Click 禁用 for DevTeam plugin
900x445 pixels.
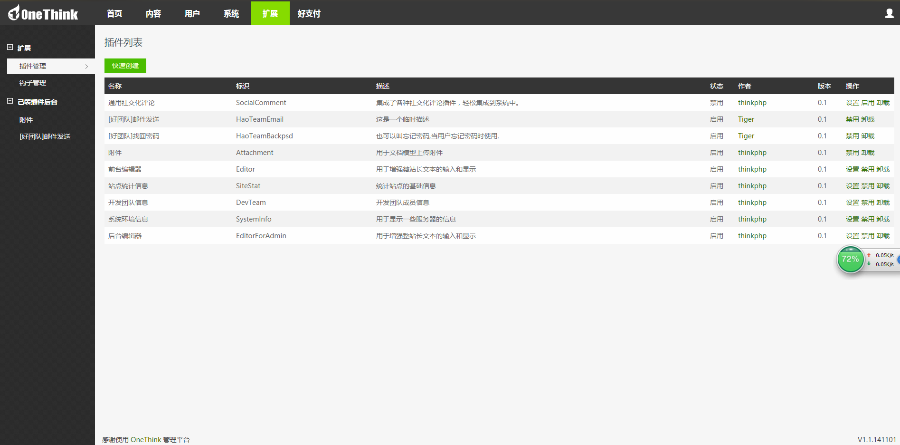tap(867, 203)
